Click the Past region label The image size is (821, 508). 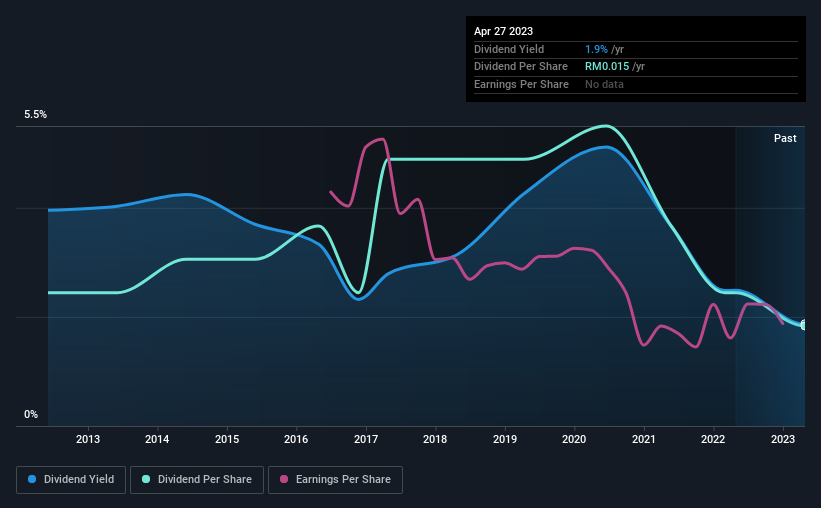click(x=785, y=138)
